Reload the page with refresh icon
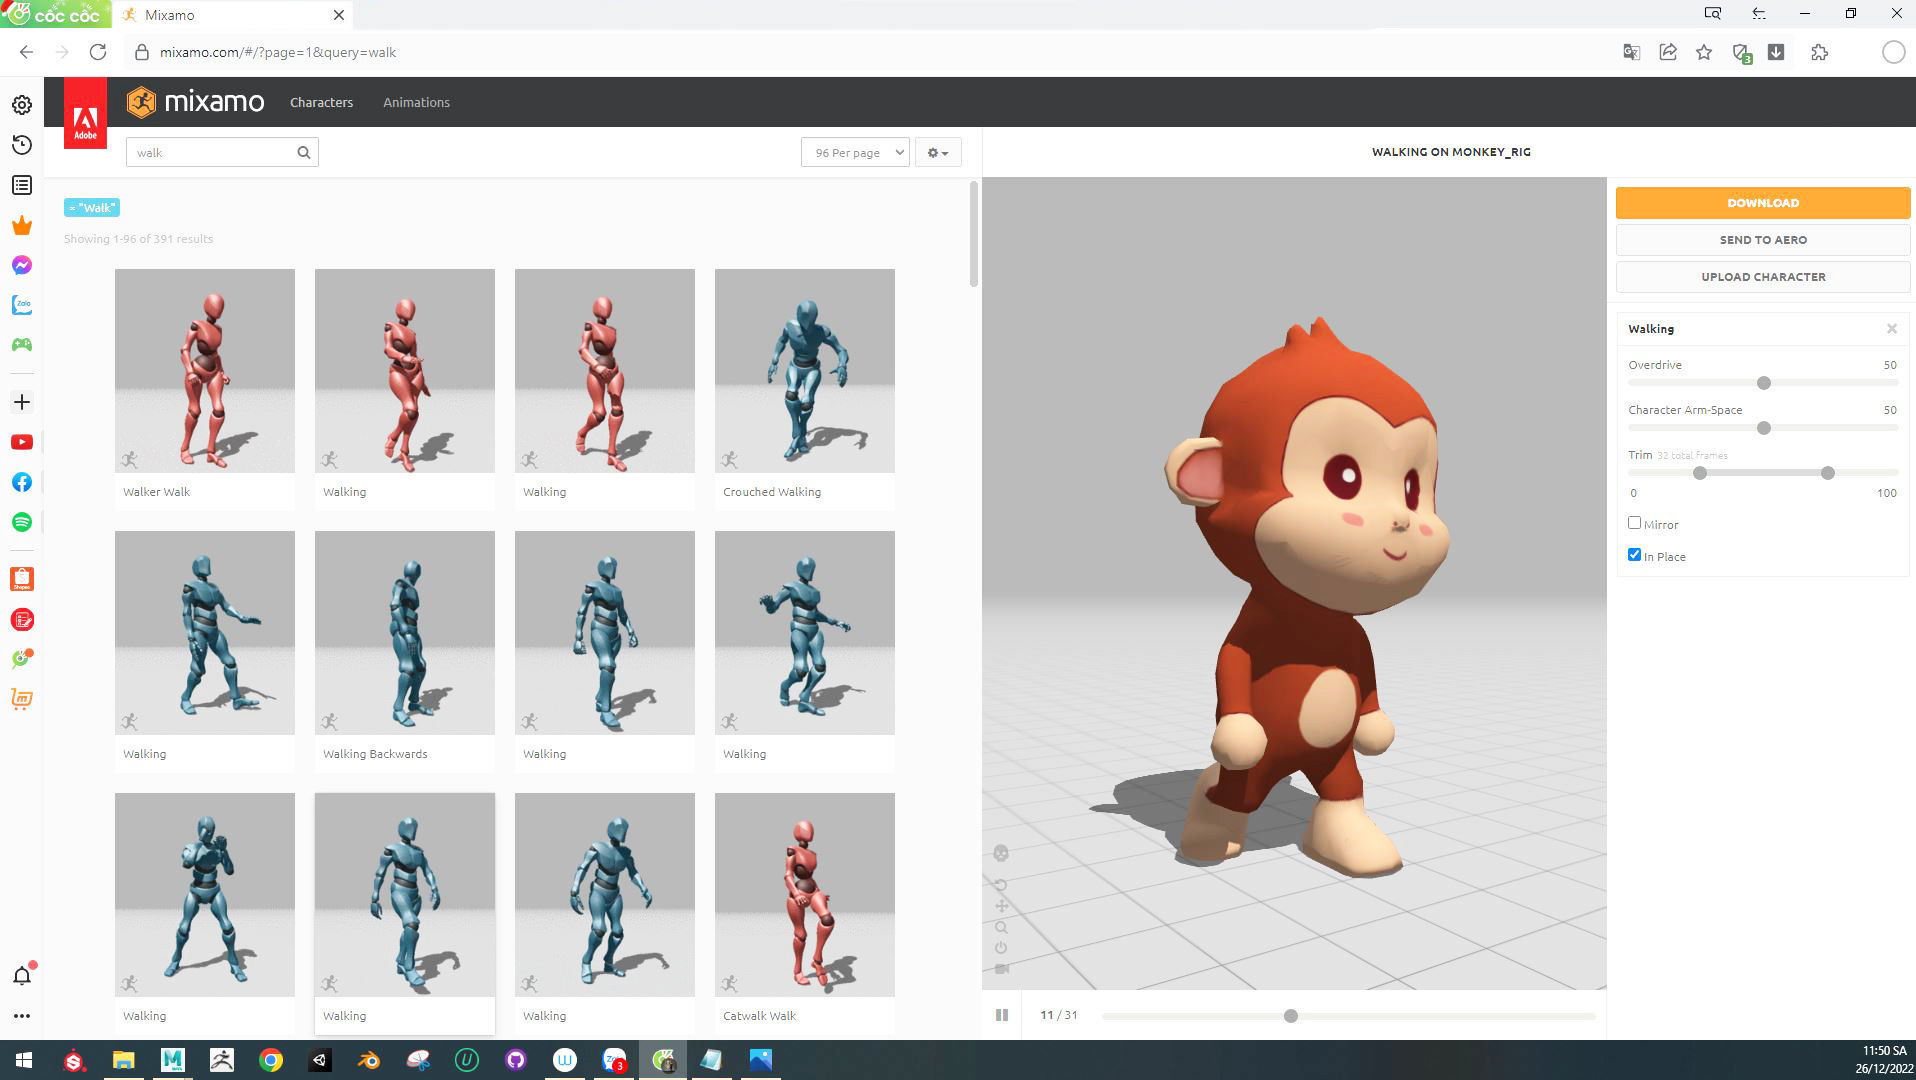The height and width of the screenshot is (1080, 1916). point(98,52)
